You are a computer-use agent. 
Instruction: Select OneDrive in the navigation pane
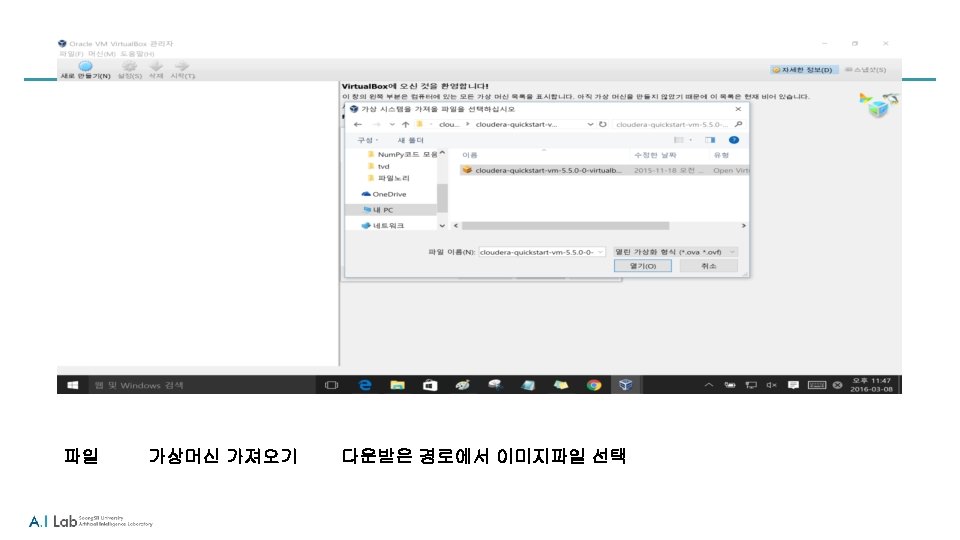tap(384, 194)
